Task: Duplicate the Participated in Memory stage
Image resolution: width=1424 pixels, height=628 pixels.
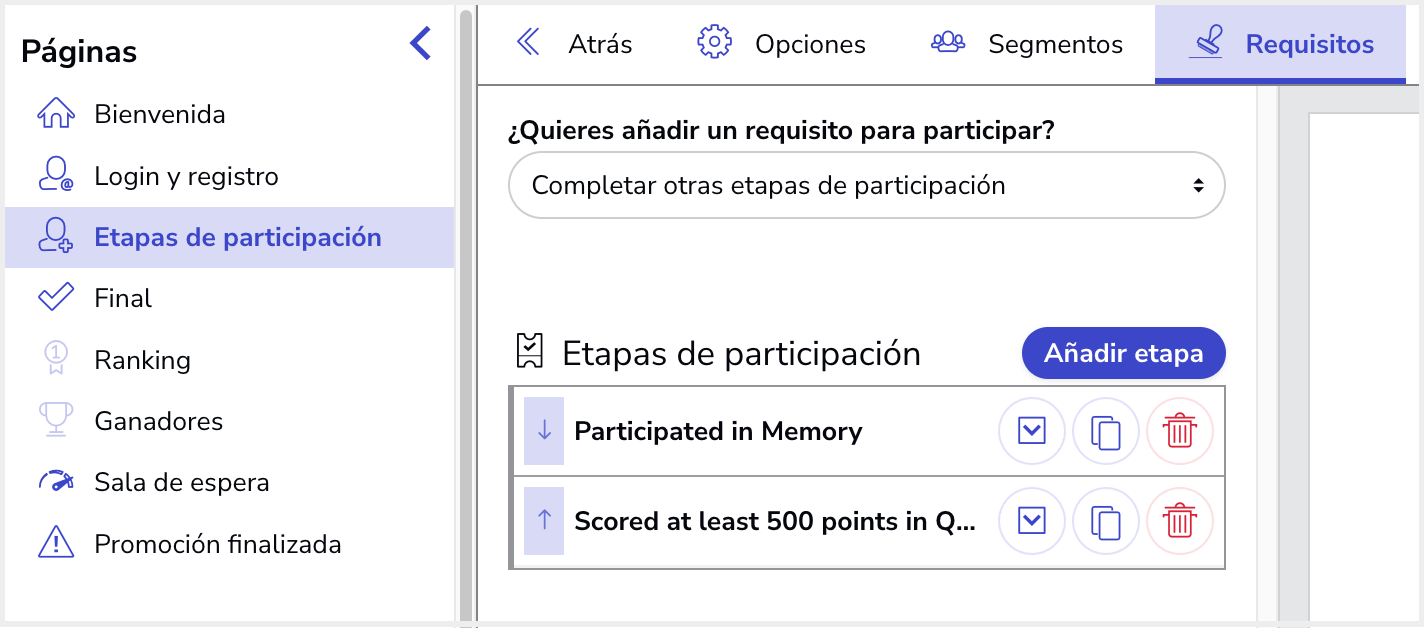Action: pos(1106,432)
